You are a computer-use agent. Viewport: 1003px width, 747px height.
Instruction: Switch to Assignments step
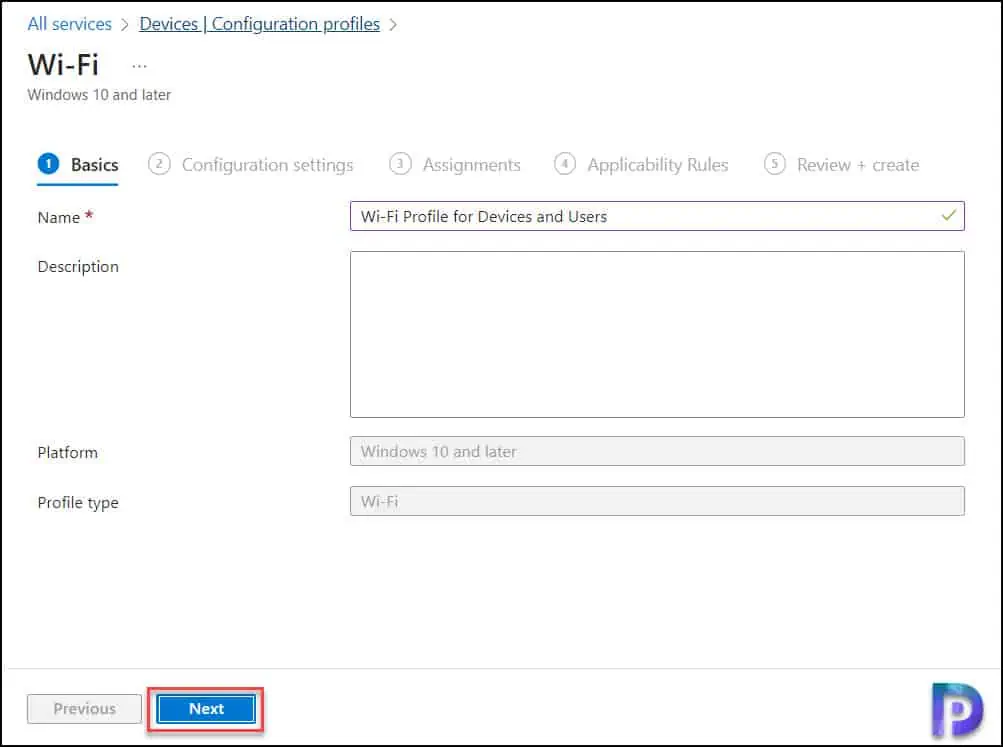click(x=455, y=165)
